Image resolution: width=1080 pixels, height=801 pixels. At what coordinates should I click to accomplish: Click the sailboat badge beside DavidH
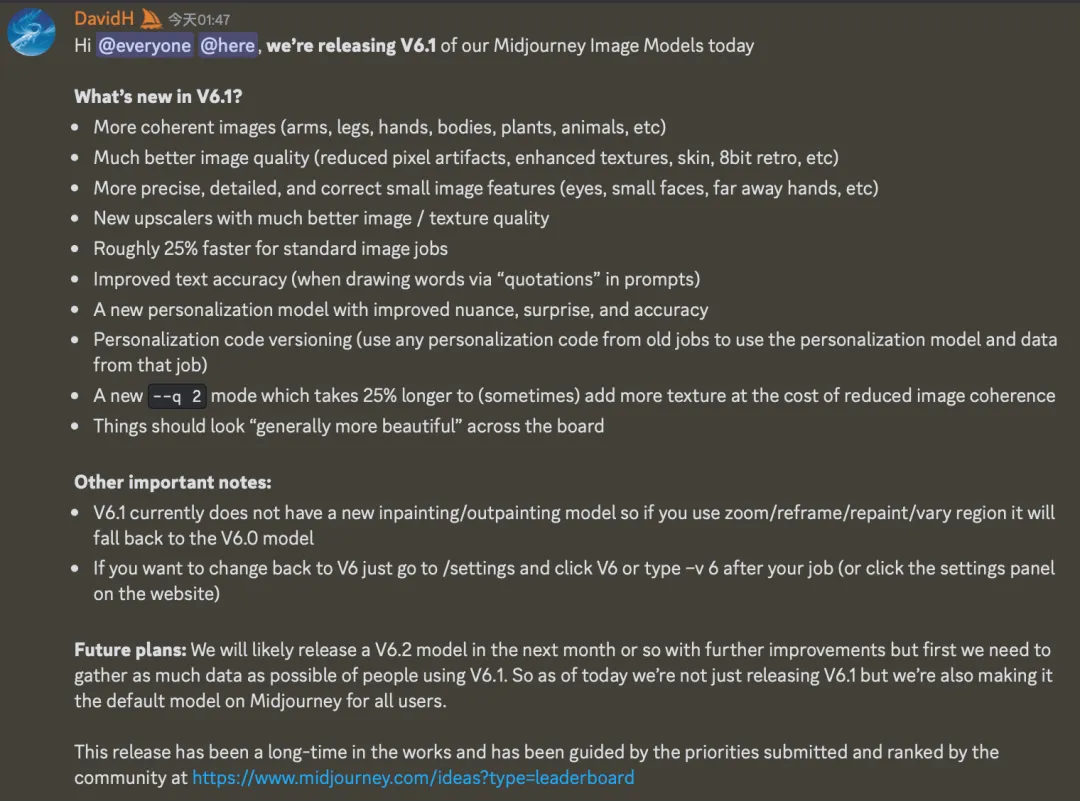[151, 19]
